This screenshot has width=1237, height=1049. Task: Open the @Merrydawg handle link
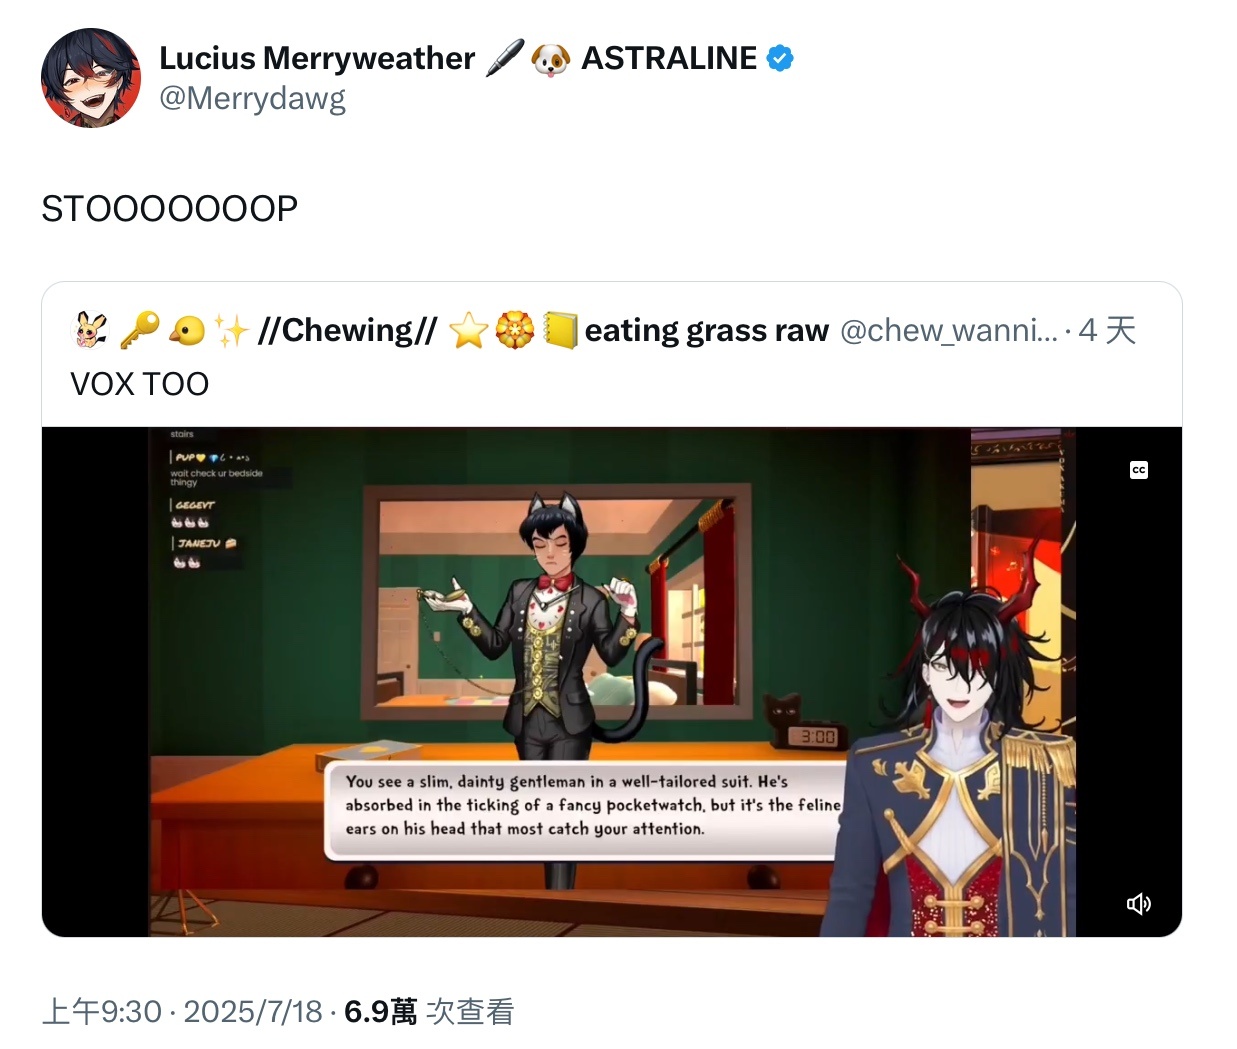253,98
